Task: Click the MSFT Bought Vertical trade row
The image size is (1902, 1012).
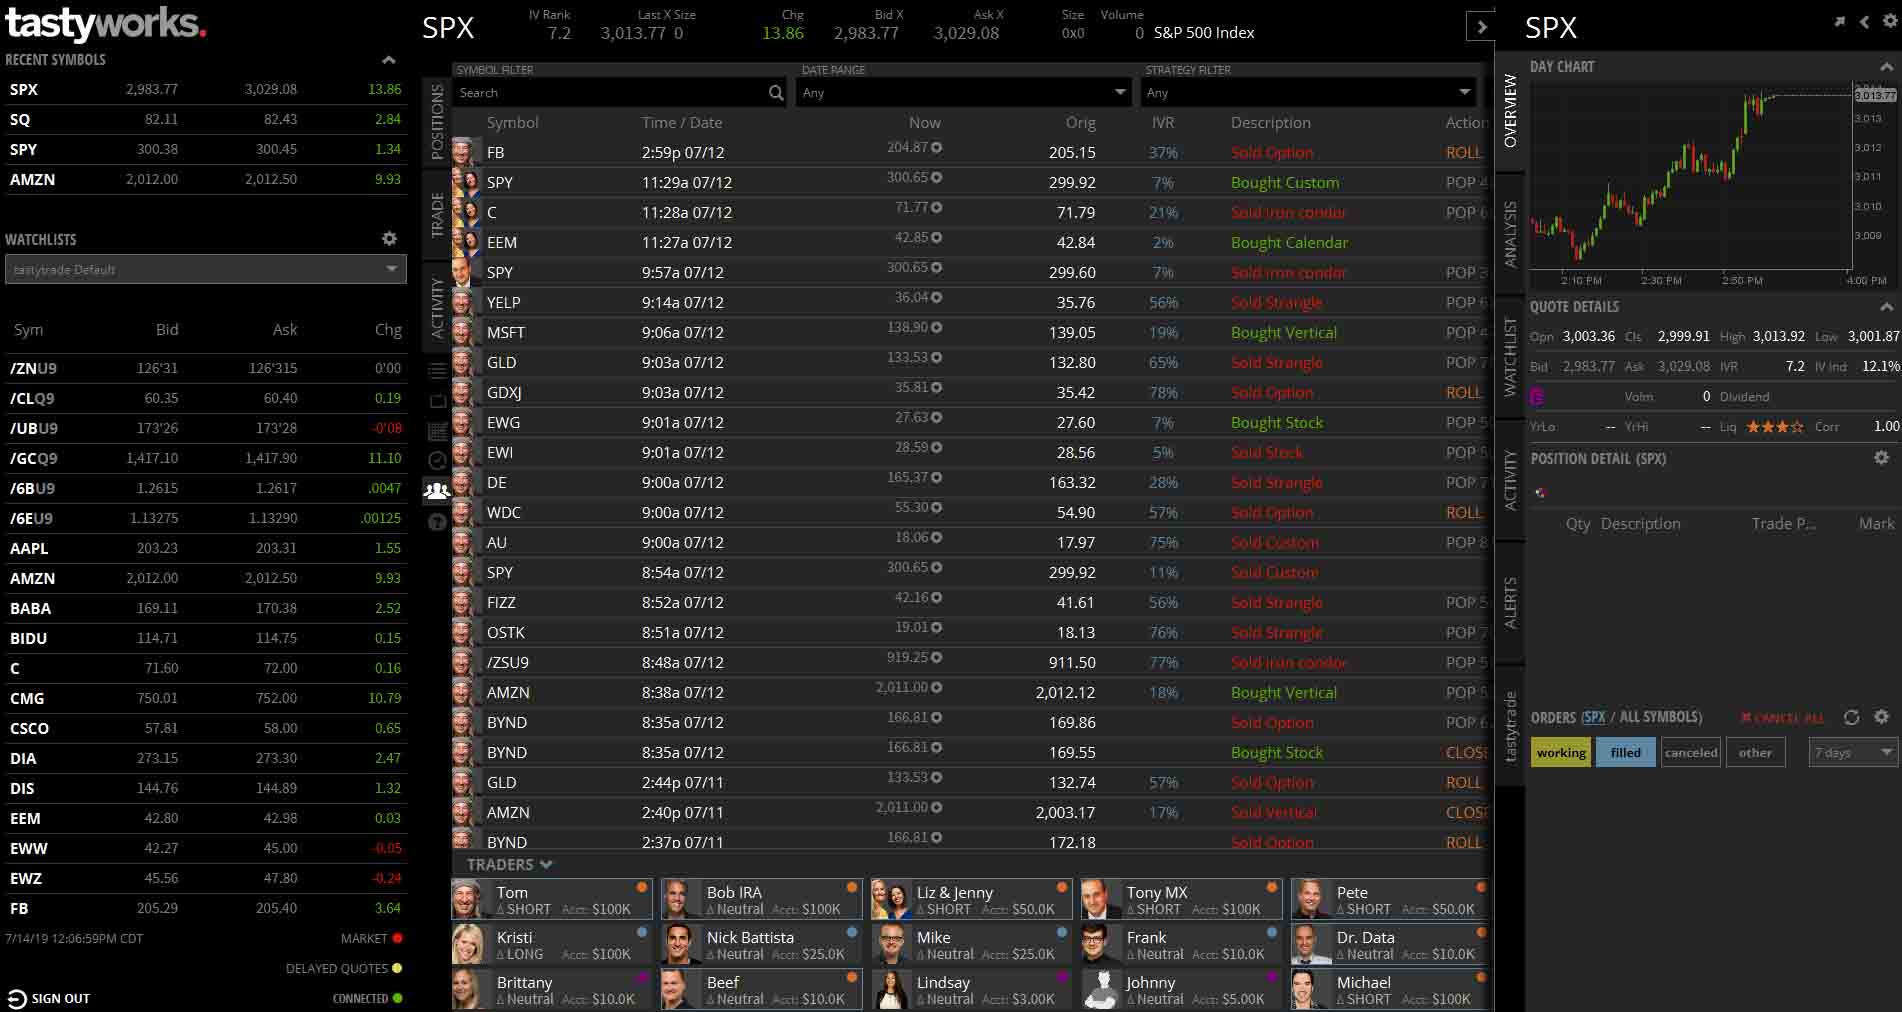Action: (970, 332)
